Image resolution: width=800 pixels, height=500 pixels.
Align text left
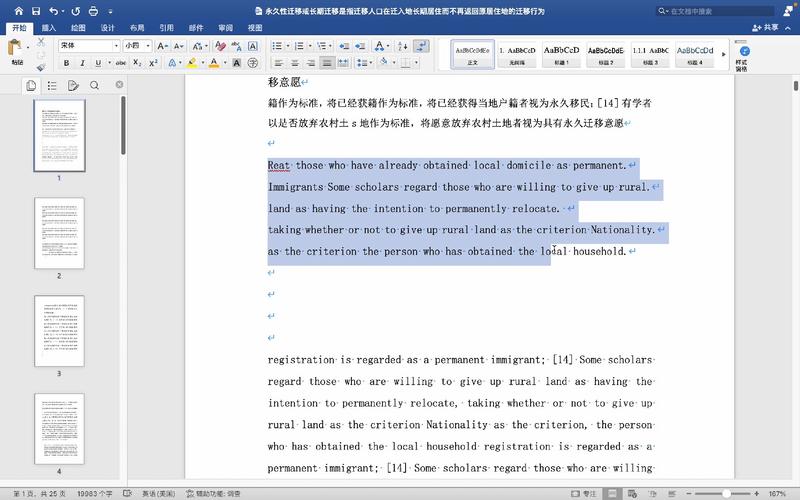(x=279, y=63)
